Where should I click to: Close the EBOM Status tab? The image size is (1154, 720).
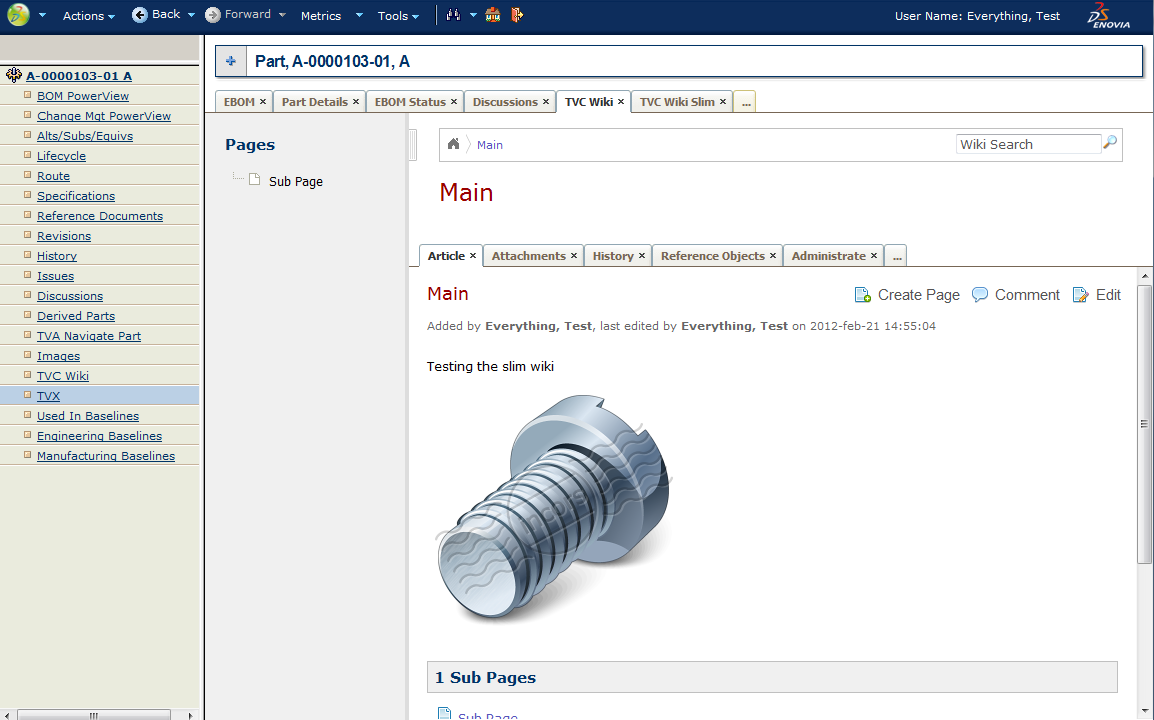(453, 102)
